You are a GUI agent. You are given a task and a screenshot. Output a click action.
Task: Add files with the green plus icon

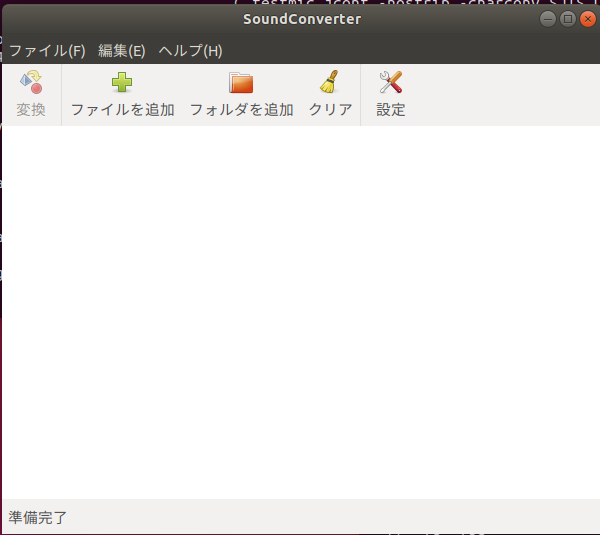click(x=122, y=82)
